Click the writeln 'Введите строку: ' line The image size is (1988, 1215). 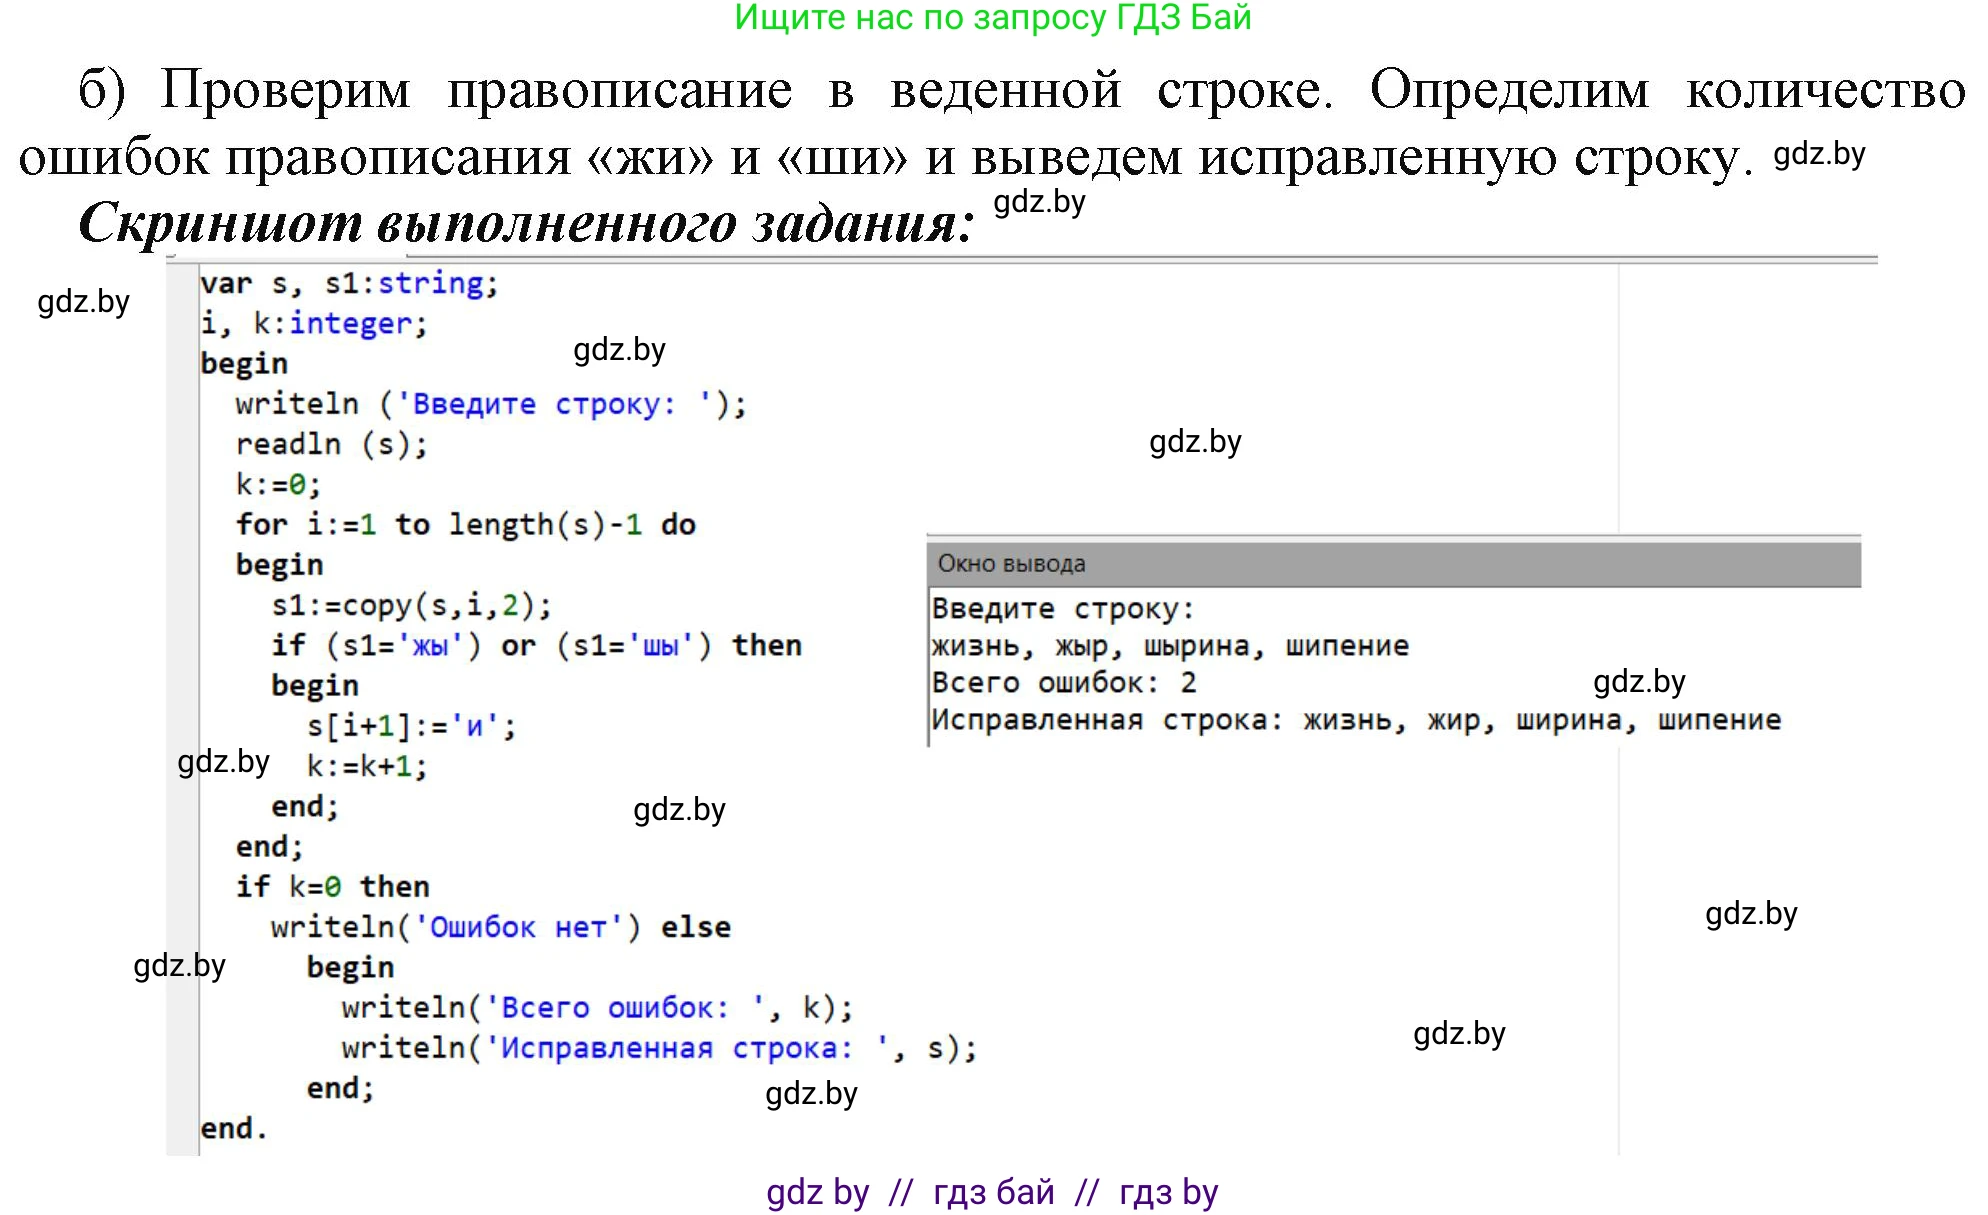click(x=491, y=405)
